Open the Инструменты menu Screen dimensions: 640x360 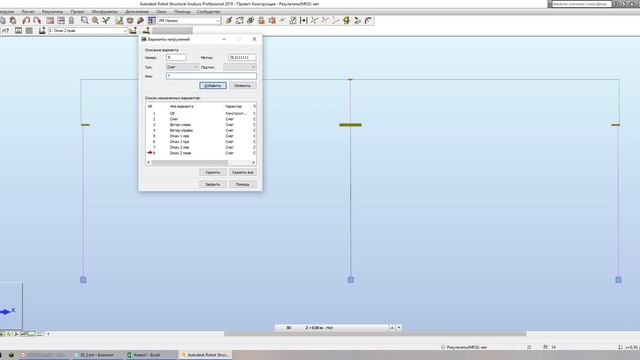pyautogui.click(x=105, y=12)
